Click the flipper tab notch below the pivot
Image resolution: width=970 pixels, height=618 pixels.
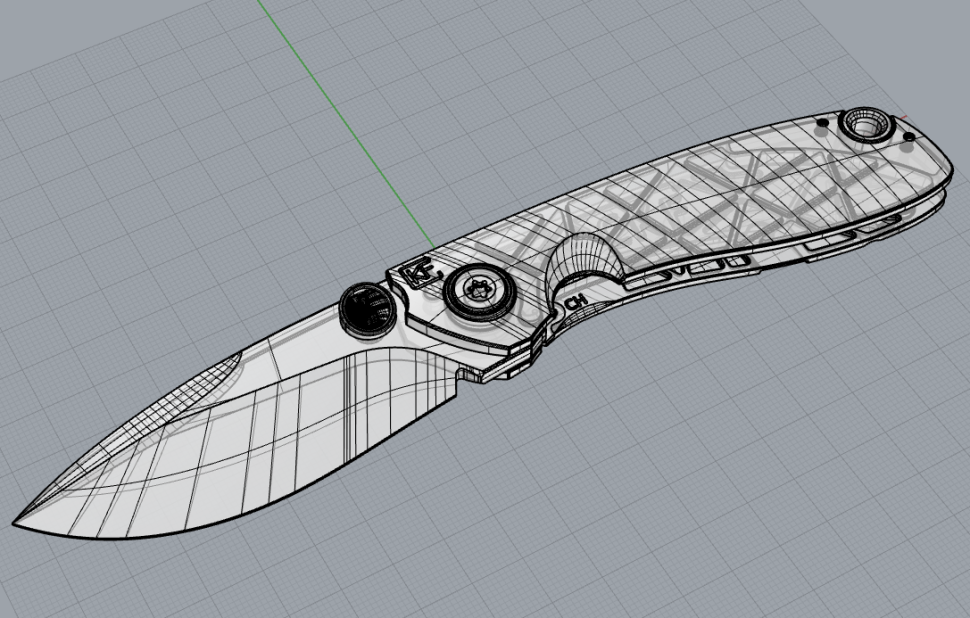(x=466, y=375)
